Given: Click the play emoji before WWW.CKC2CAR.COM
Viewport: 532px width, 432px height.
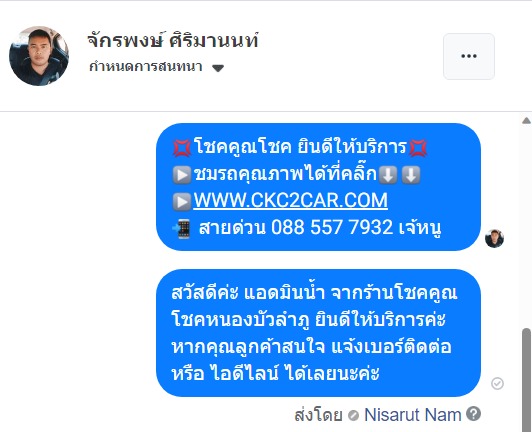Looking at the screenshot, I should pyautogui.click(x=182, y=202).
